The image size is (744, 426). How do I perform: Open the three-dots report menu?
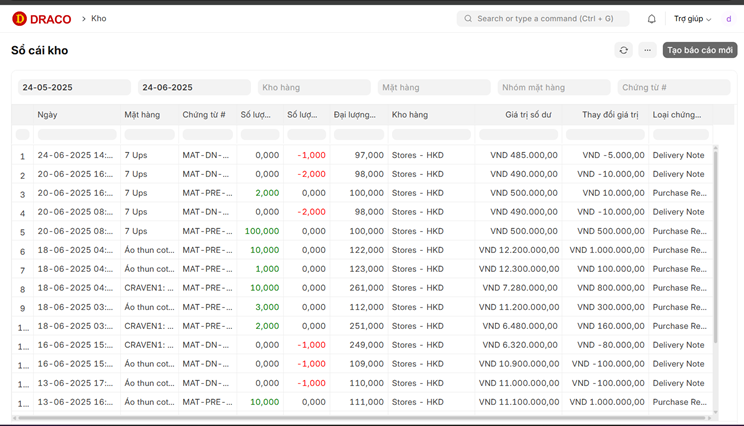point(647,50)
